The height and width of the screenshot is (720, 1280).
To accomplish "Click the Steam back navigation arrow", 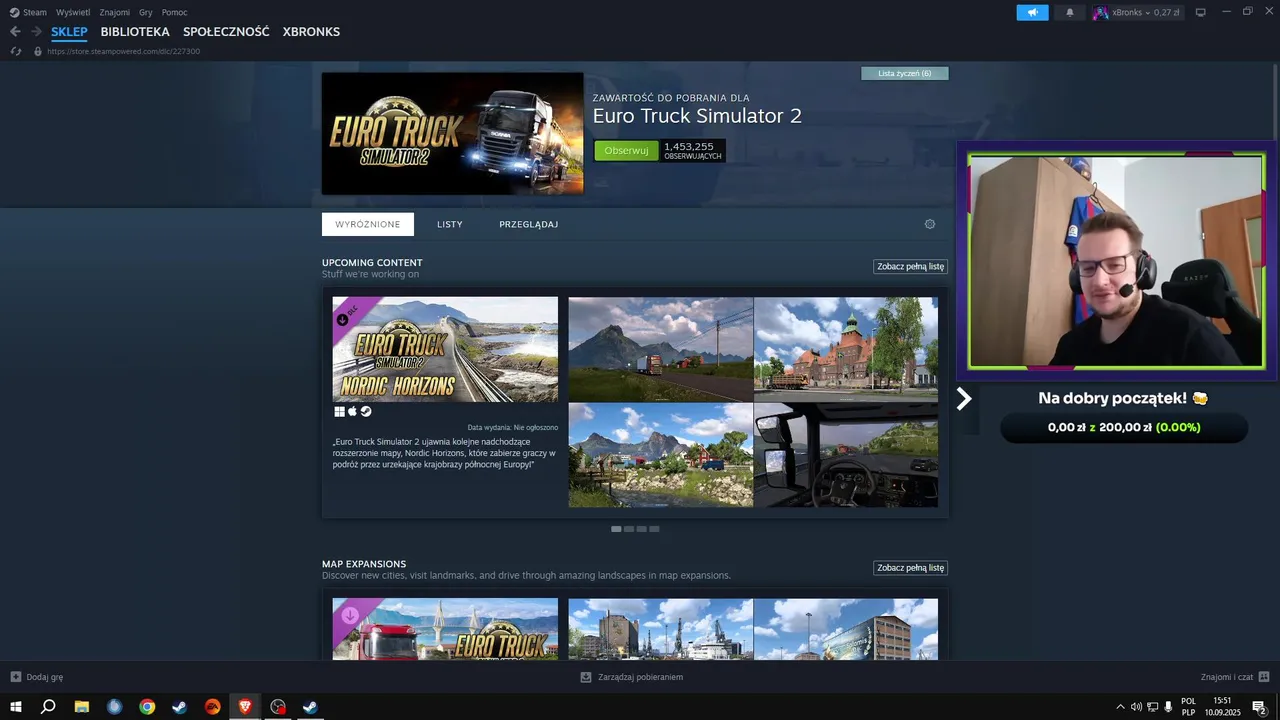I will click(x=15, y=32).
